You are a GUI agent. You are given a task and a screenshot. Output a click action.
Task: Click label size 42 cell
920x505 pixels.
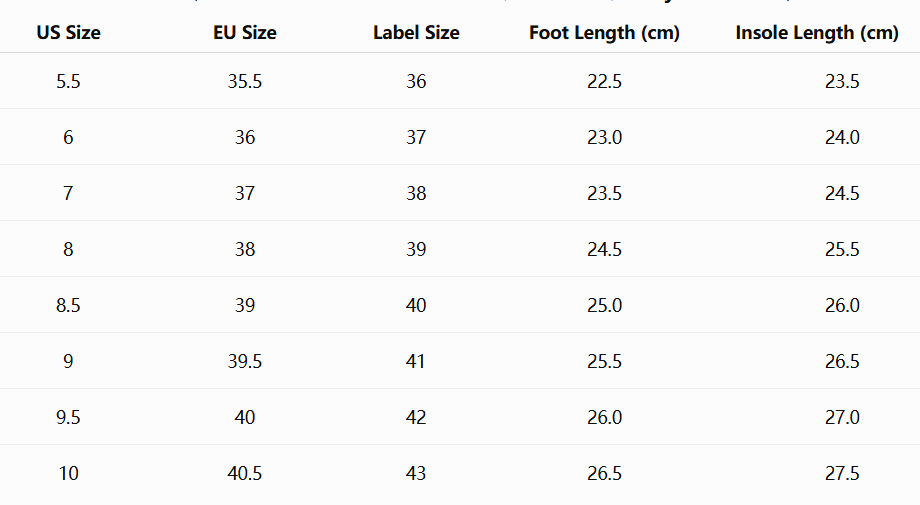point(416,418)
